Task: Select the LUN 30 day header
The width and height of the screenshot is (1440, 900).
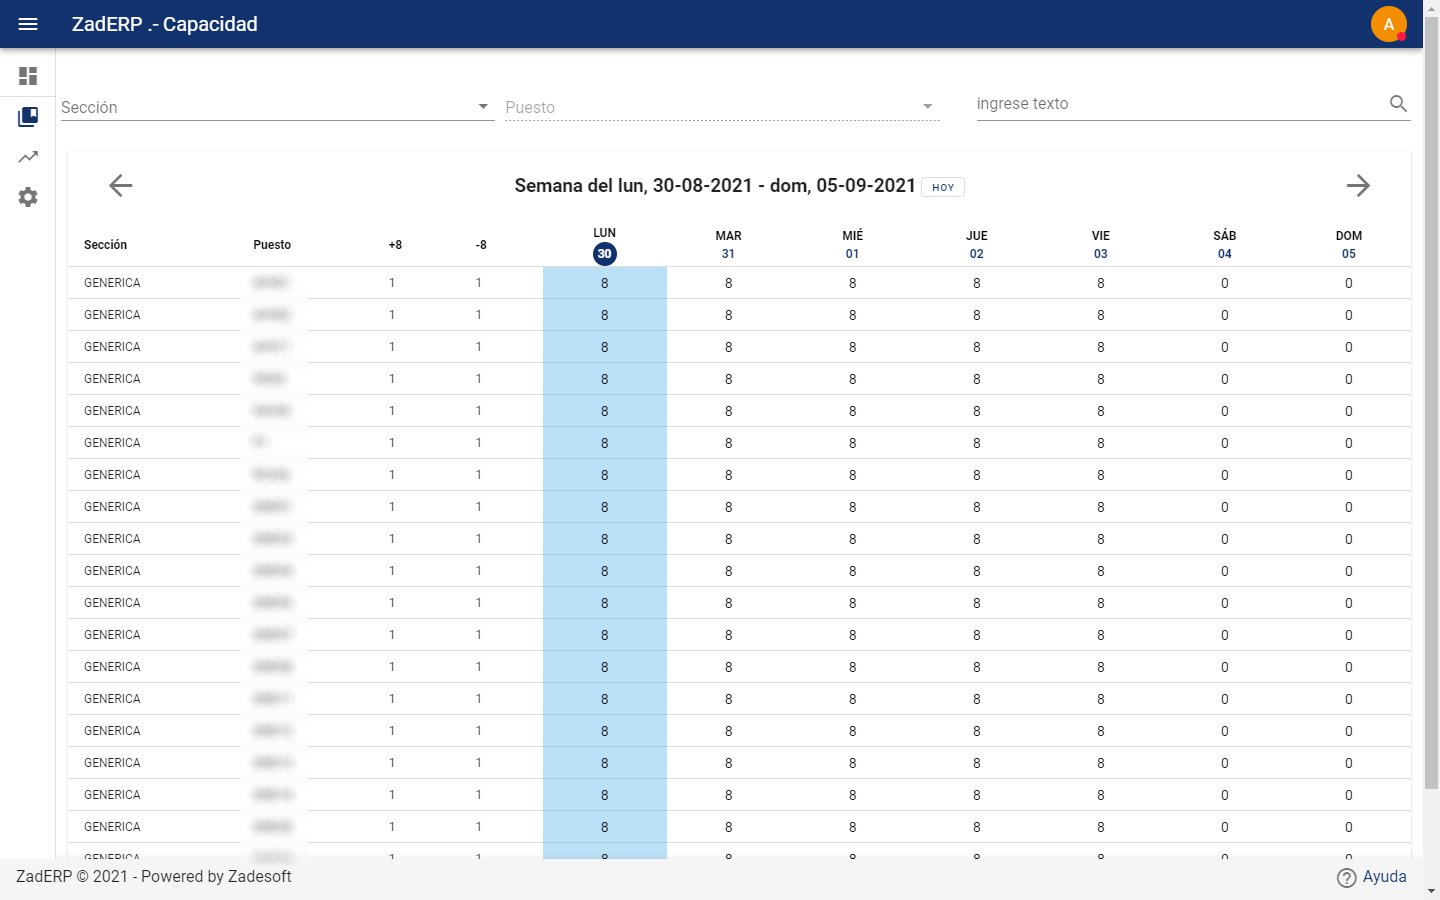Action: [x=605, y=245]
